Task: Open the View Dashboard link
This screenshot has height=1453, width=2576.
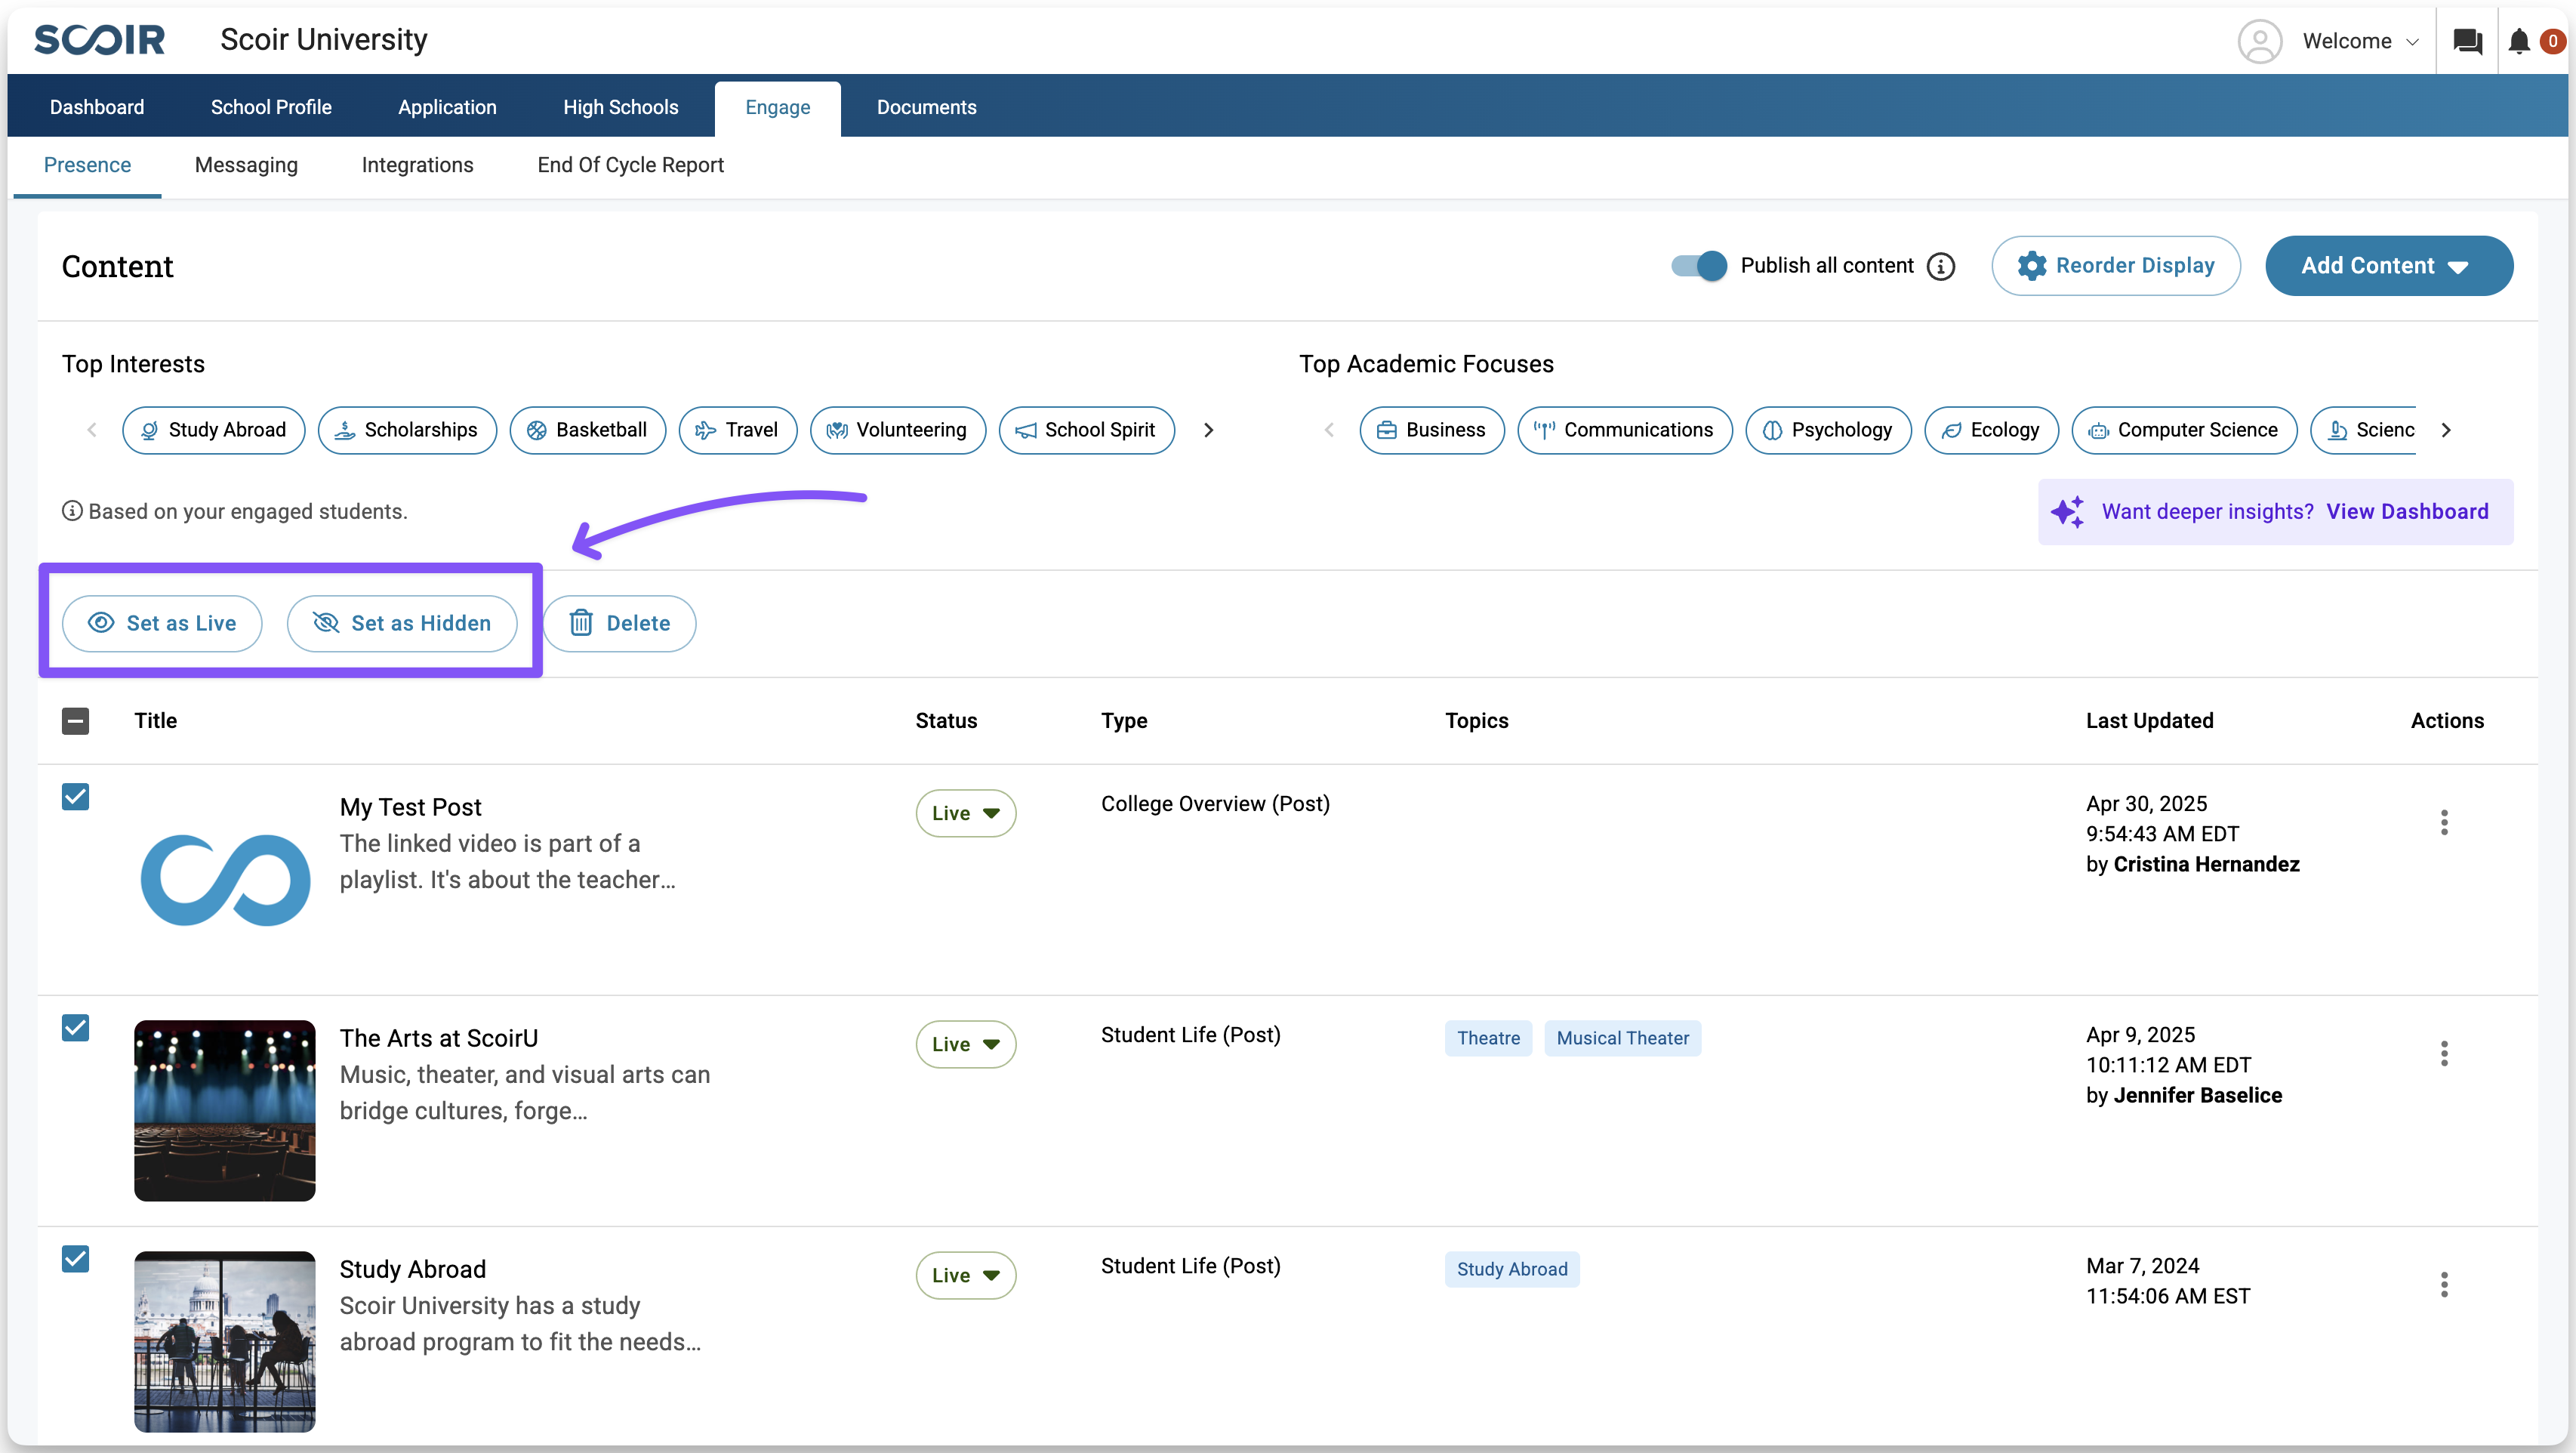Action: [x=2407, y=512]
